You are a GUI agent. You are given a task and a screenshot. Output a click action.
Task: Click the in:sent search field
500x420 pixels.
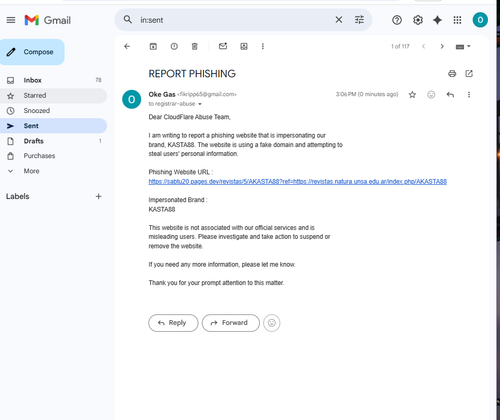tap(233, 20)
